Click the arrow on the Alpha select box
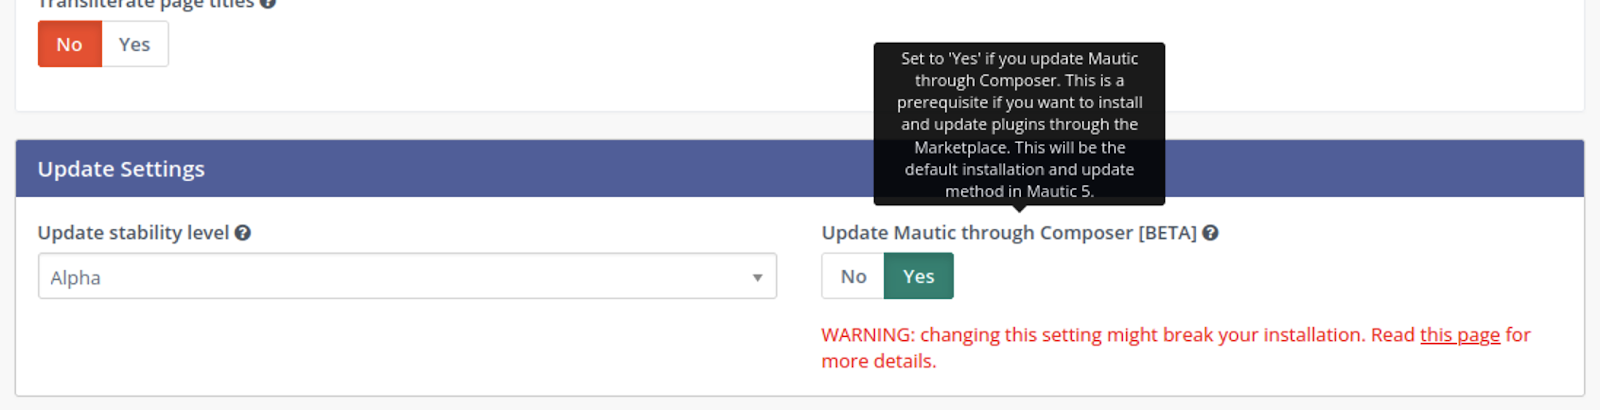This screenshot has height=410, width=1600. click(x=757, y=278)
